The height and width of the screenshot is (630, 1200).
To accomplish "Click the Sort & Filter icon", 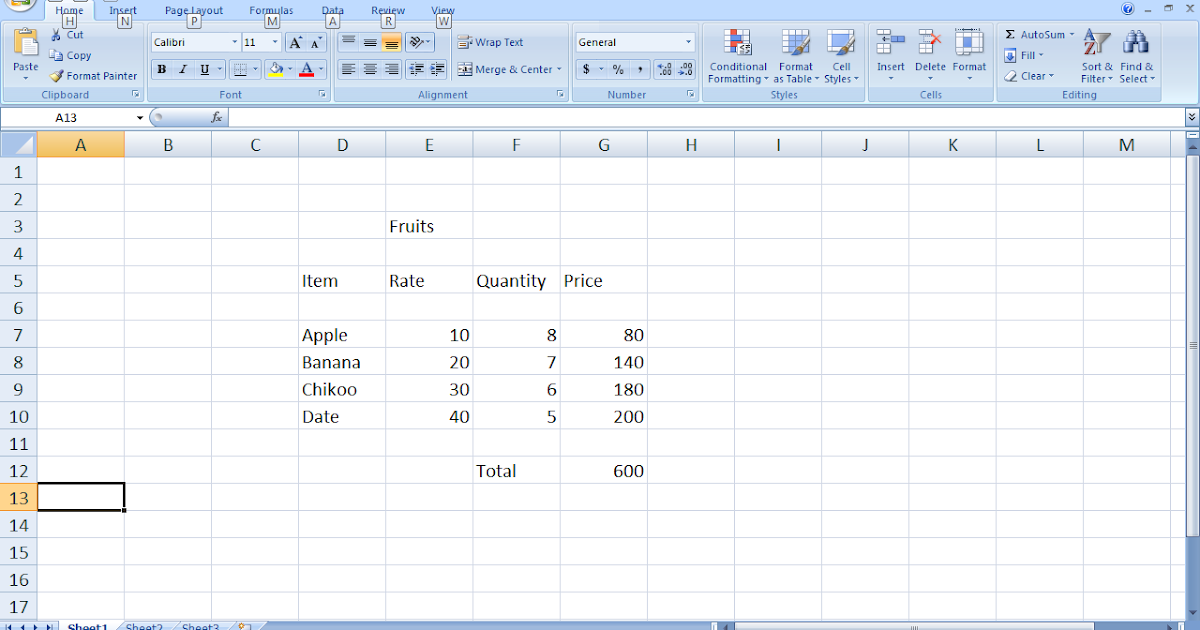I will [x=1097, y=44].
